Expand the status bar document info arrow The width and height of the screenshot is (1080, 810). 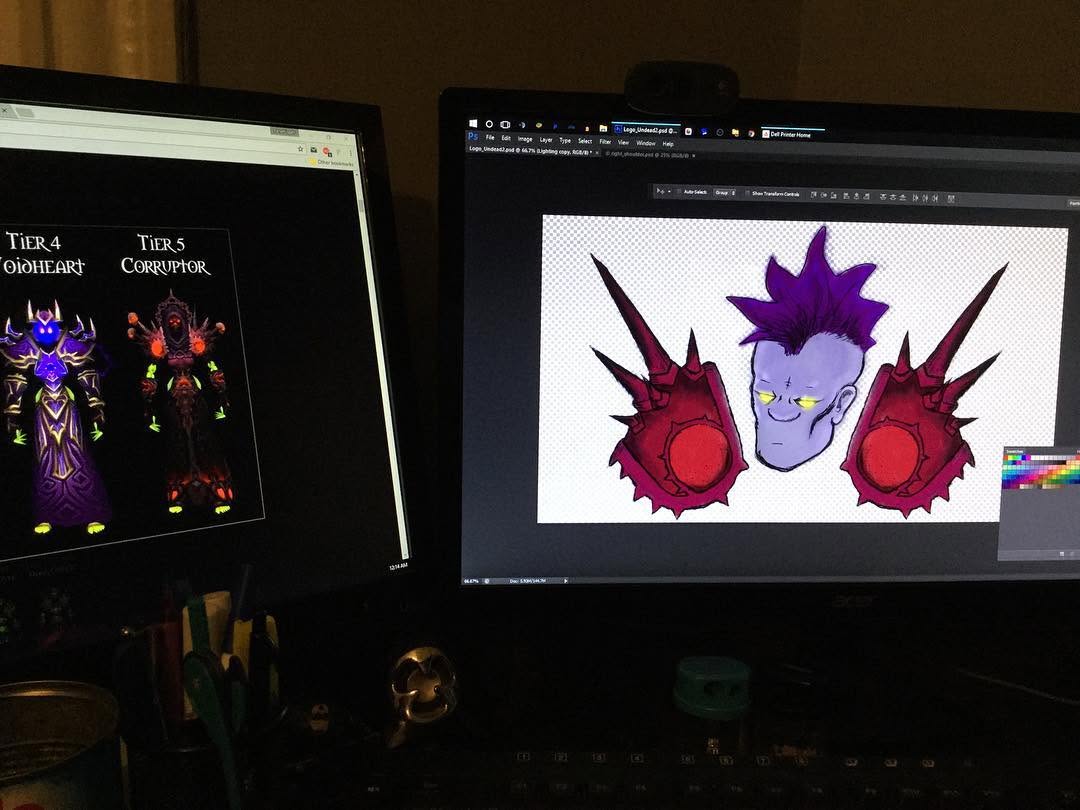point(571,581)
